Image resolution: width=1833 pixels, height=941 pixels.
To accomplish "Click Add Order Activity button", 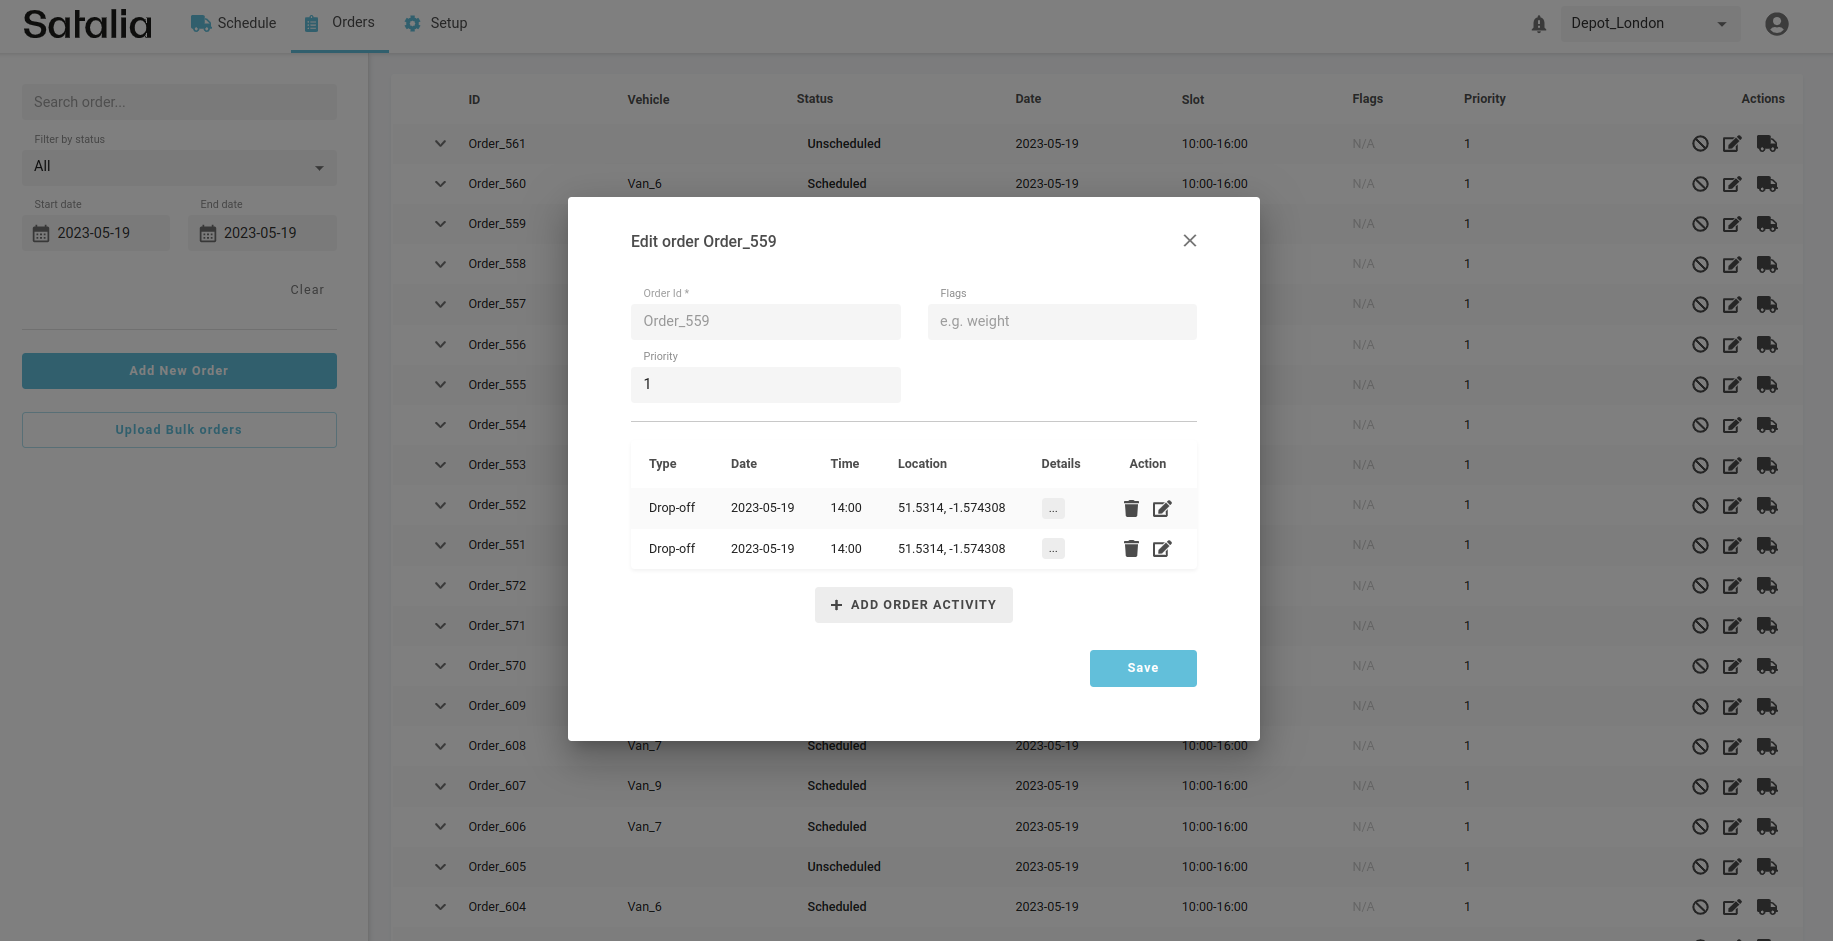I will 913,605.
